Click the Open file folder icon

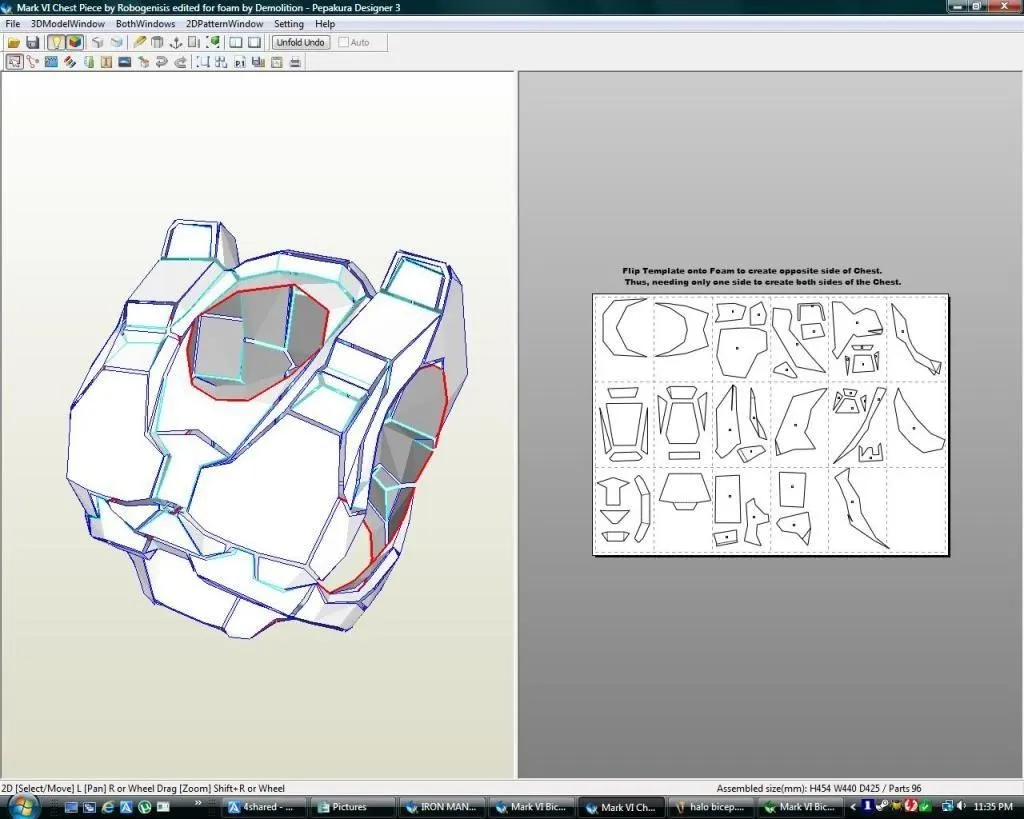pos(14,43)
